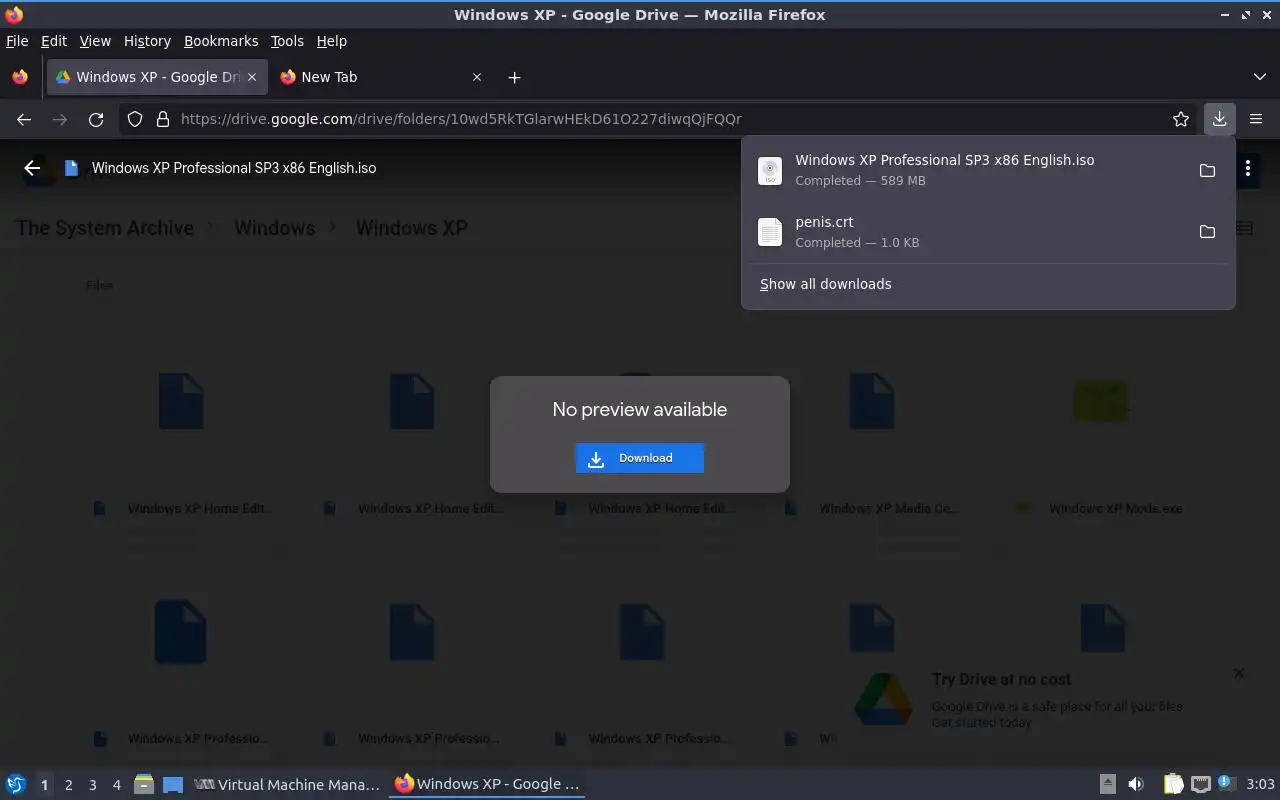The height and width of the screenshot is (800, 1280).
Task: Open completed Windows XP Professional ISO download entry
Action: 970,170
